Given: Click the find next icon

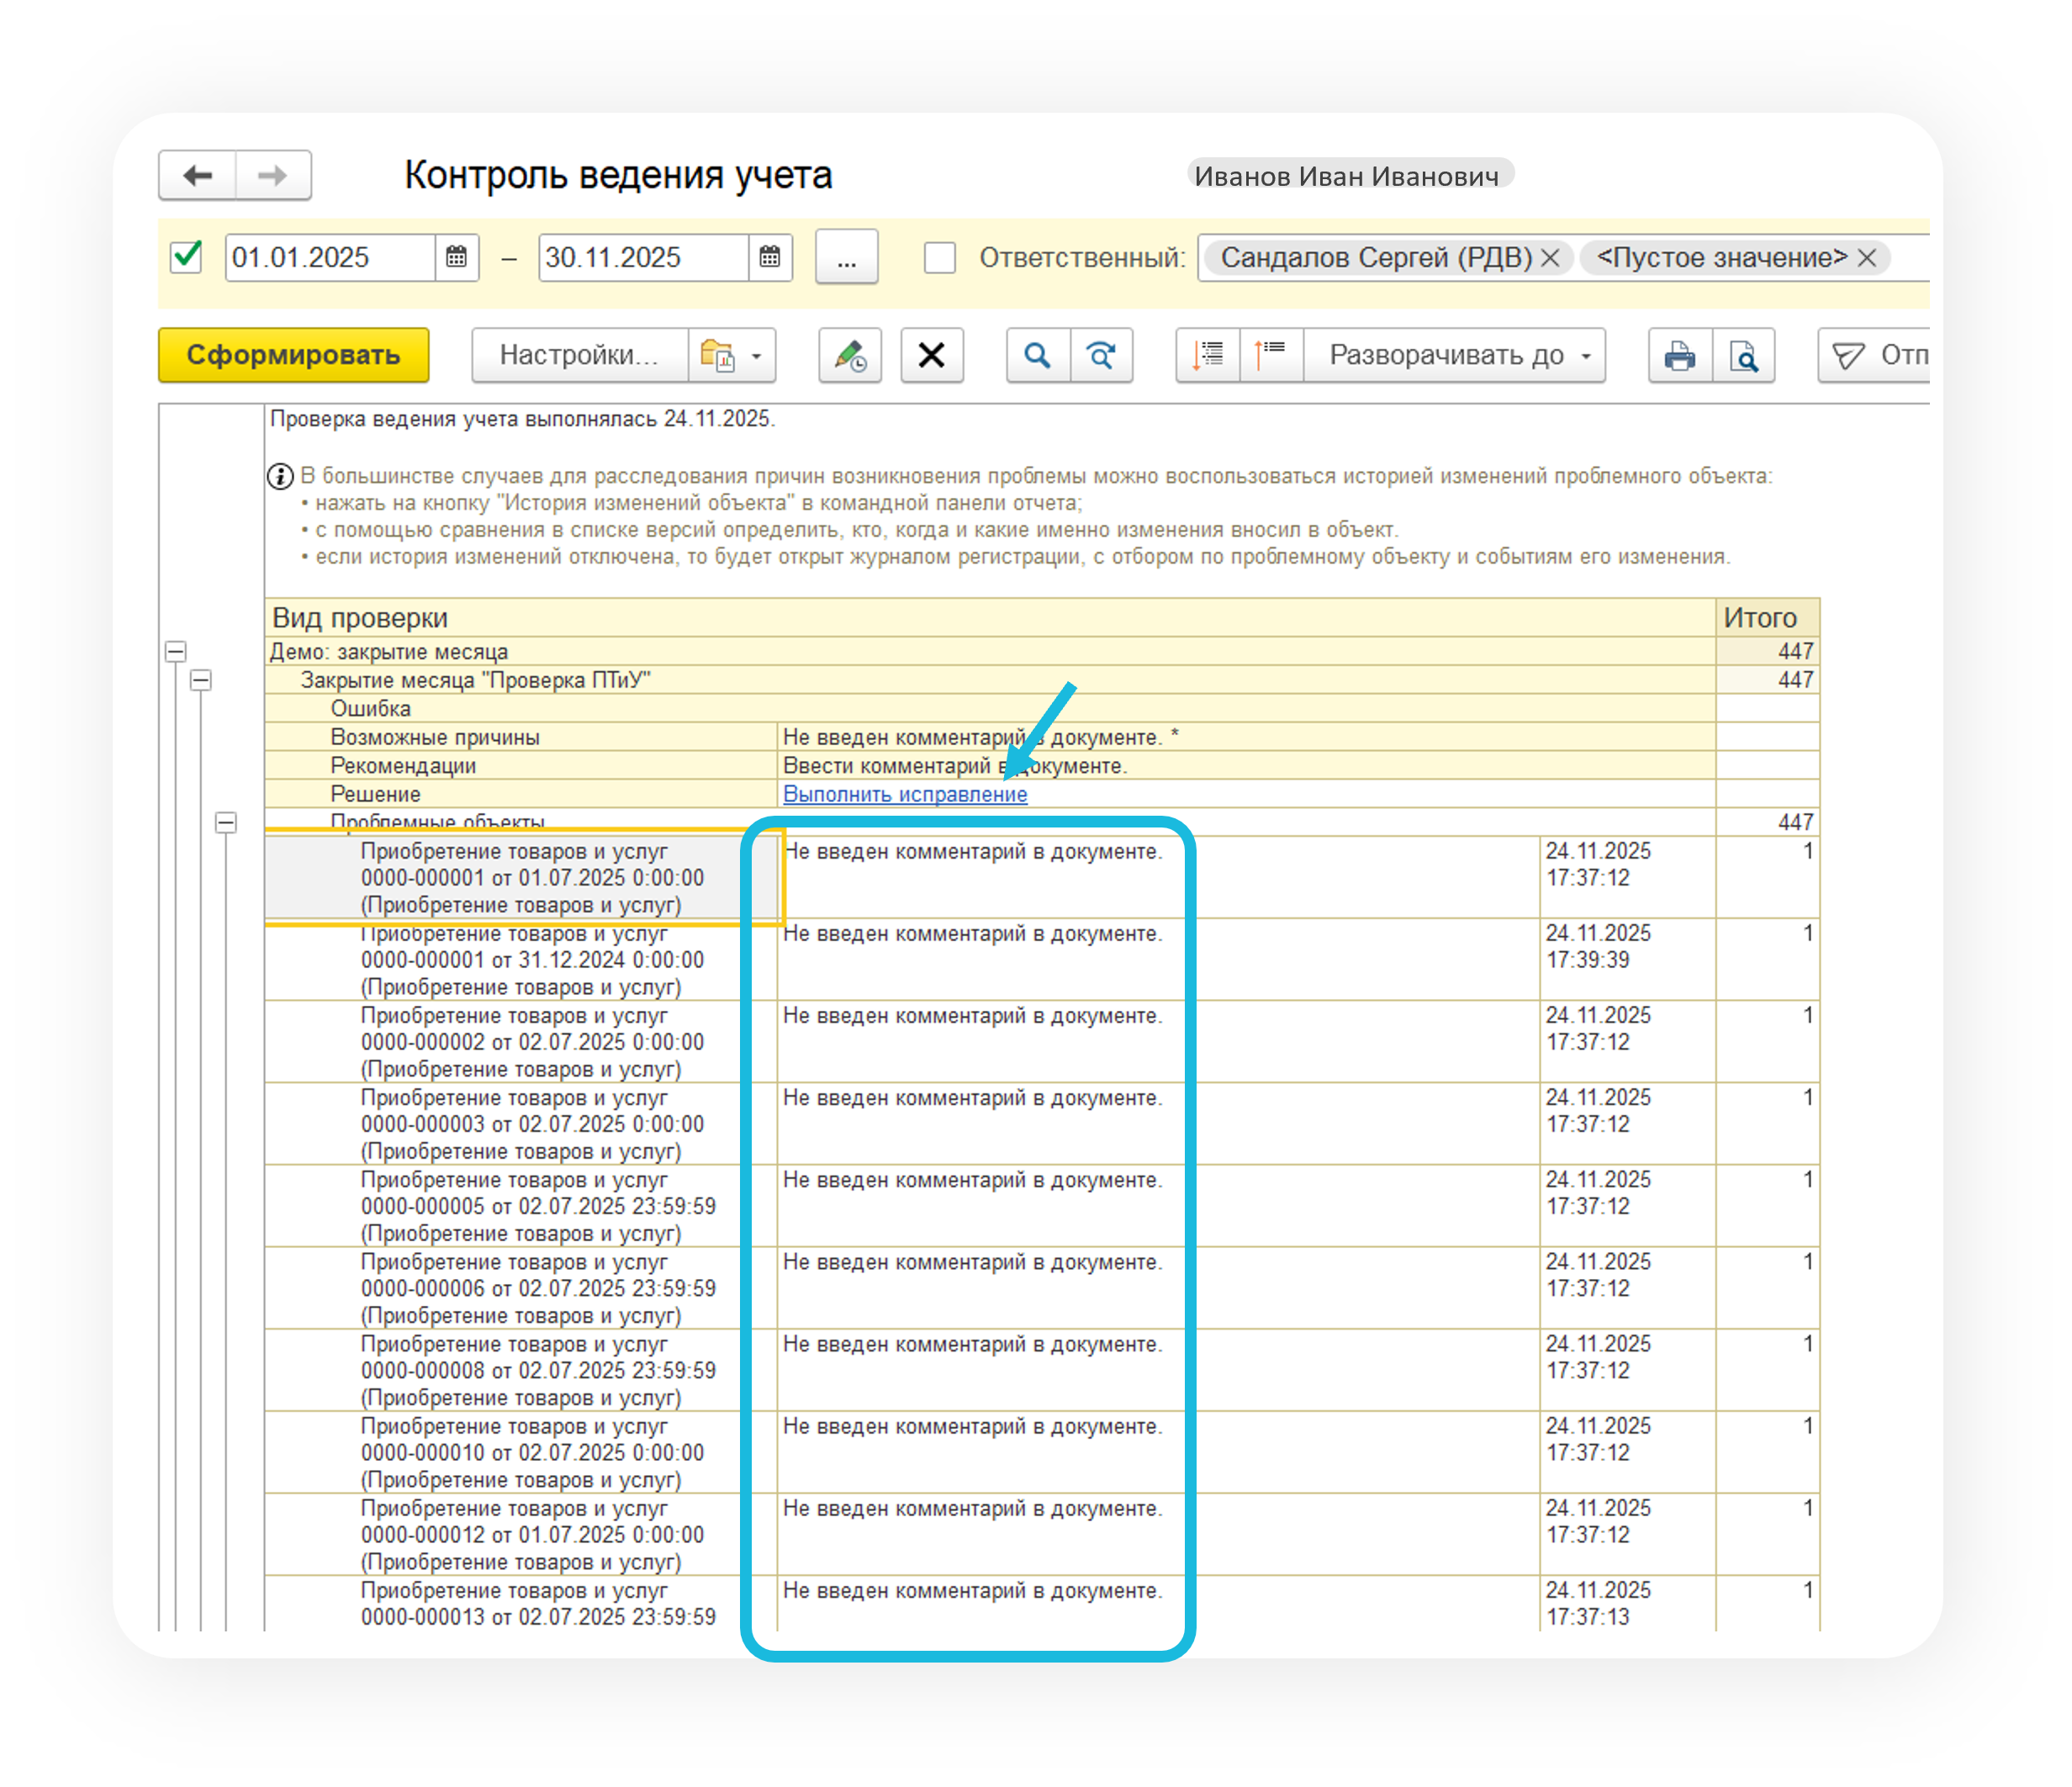Looking at the screenshot, I should coord(1101,355).
